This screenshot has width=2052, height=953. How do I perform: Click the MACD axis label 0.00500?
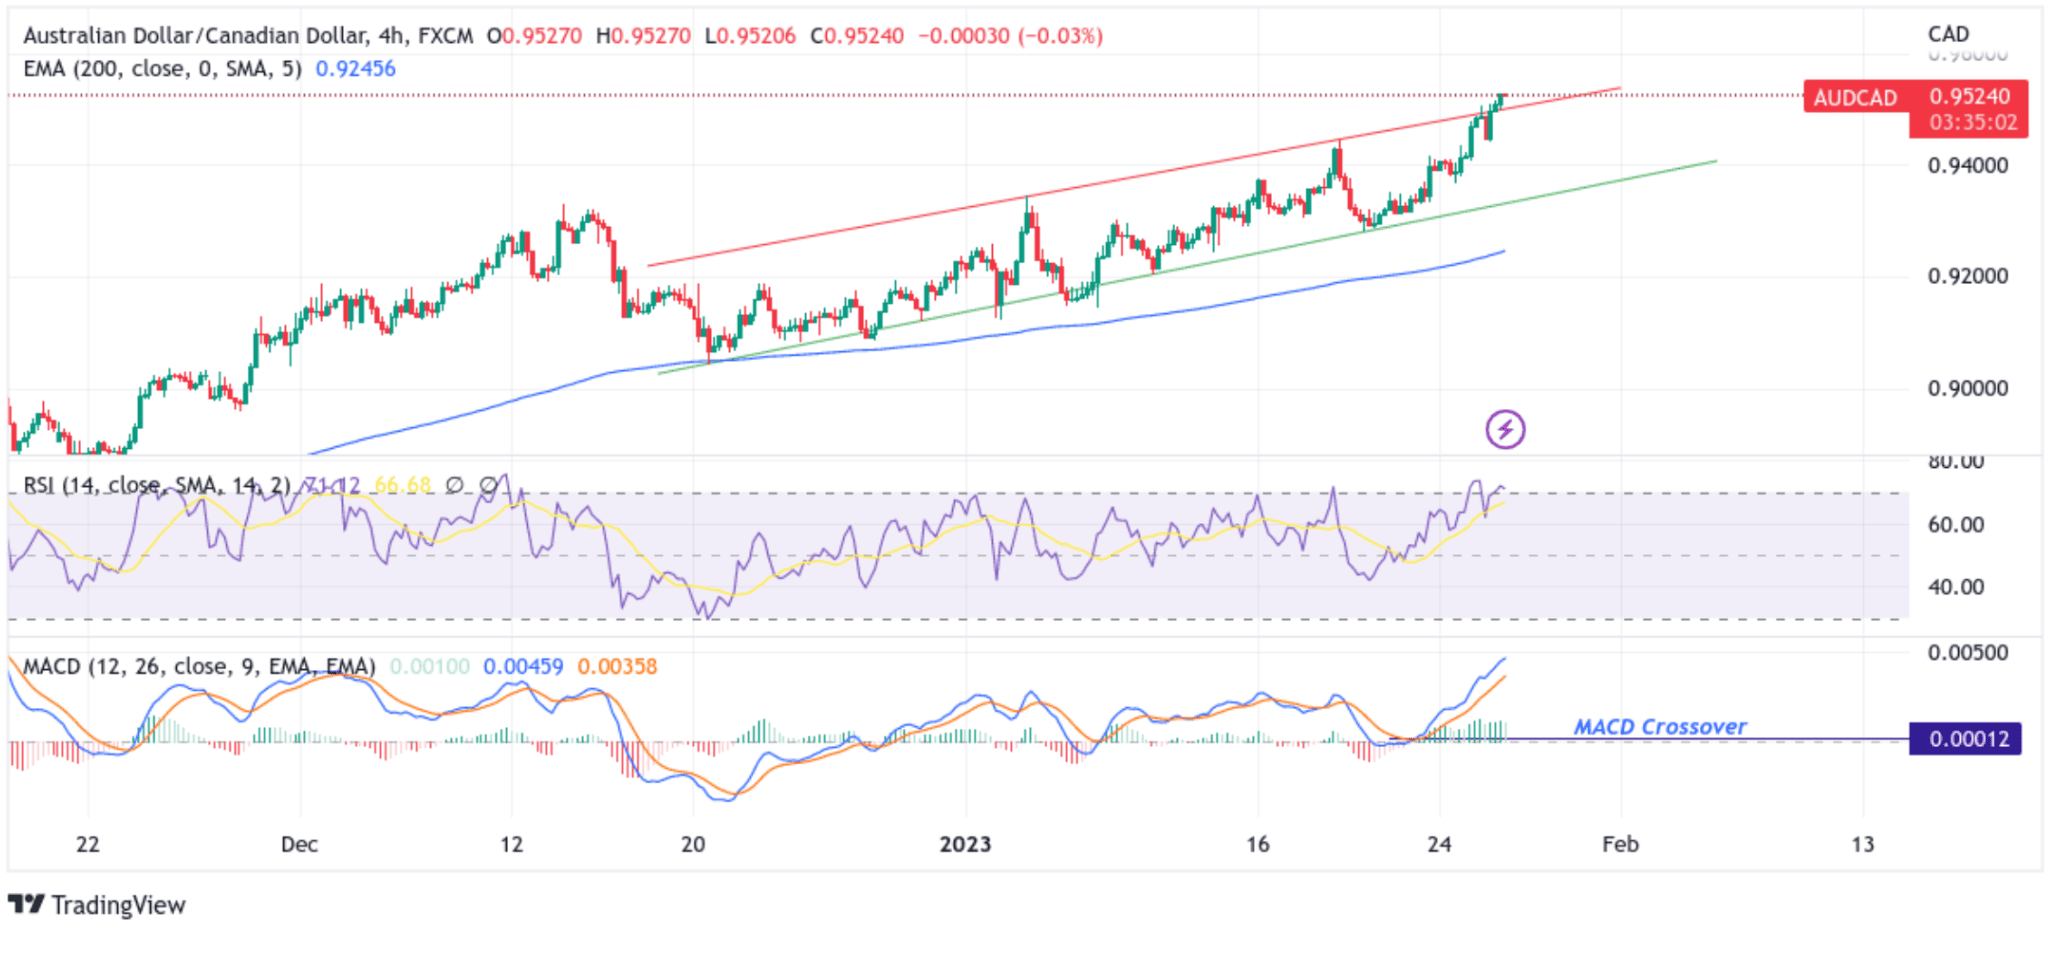click(1967, 653)
